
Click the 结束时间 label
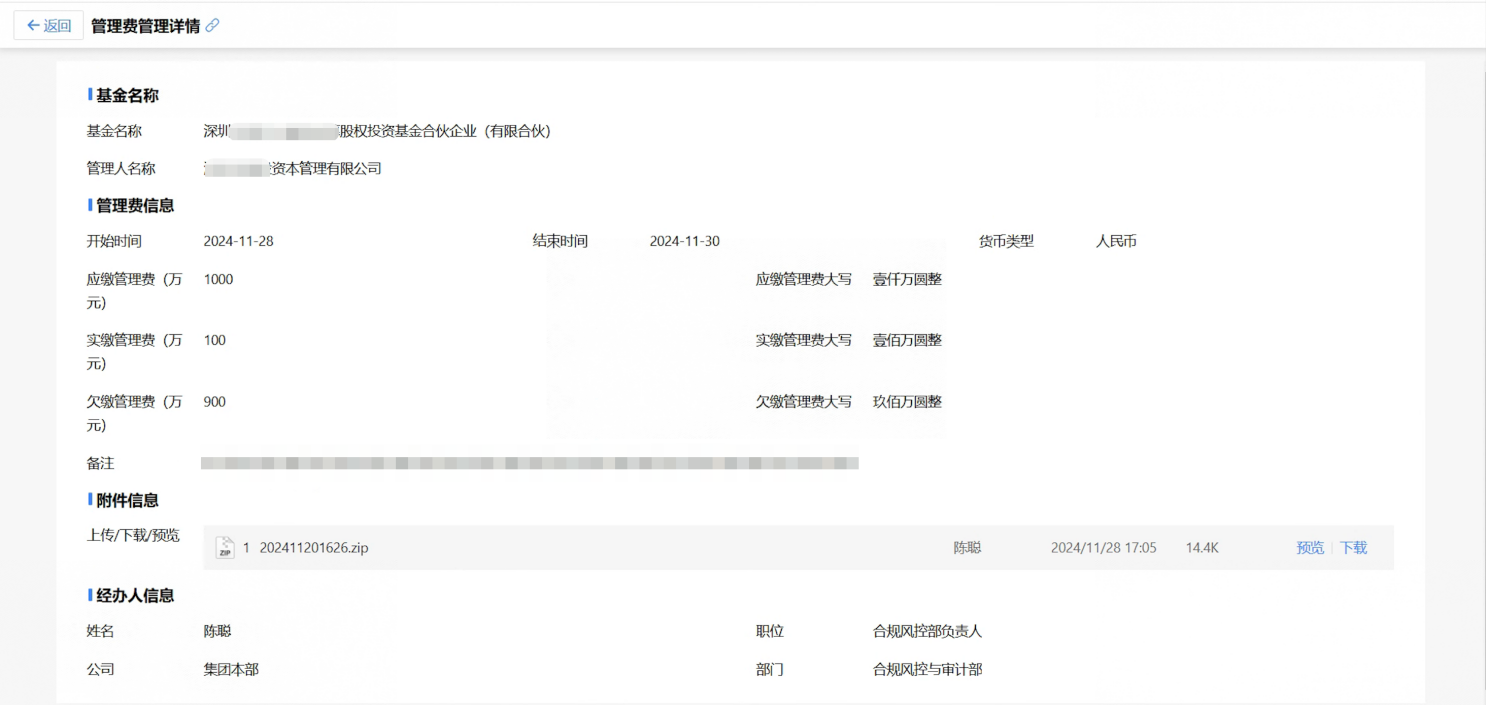[560, 241]
